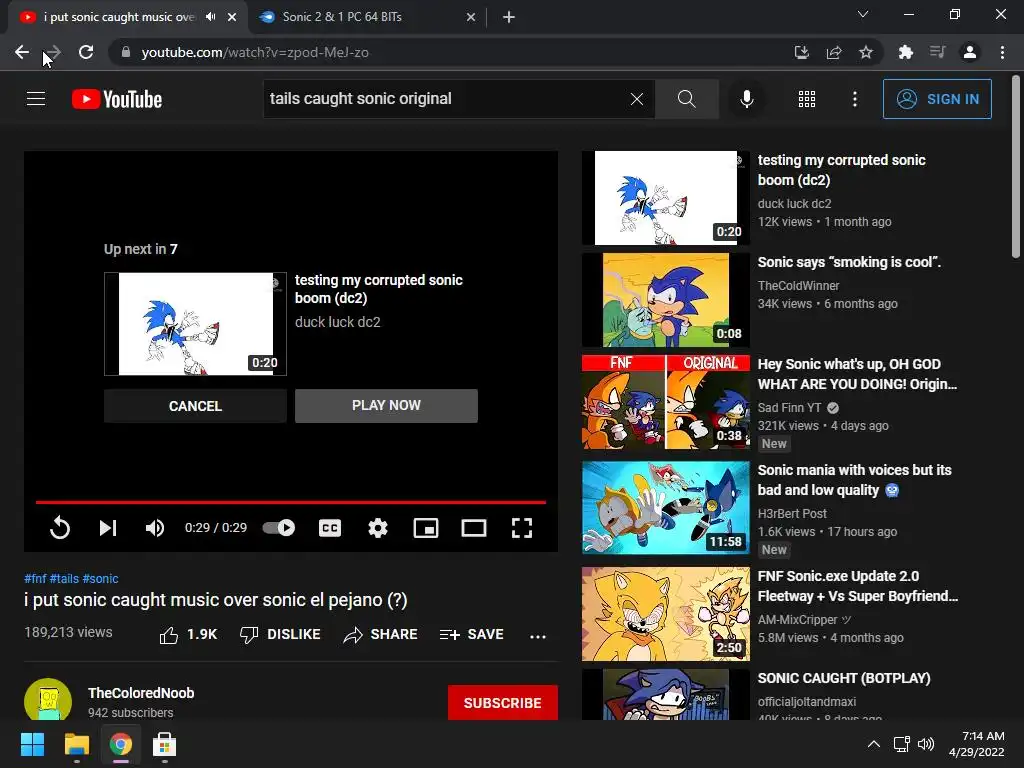Click the address bar URL

coord(255,52)
